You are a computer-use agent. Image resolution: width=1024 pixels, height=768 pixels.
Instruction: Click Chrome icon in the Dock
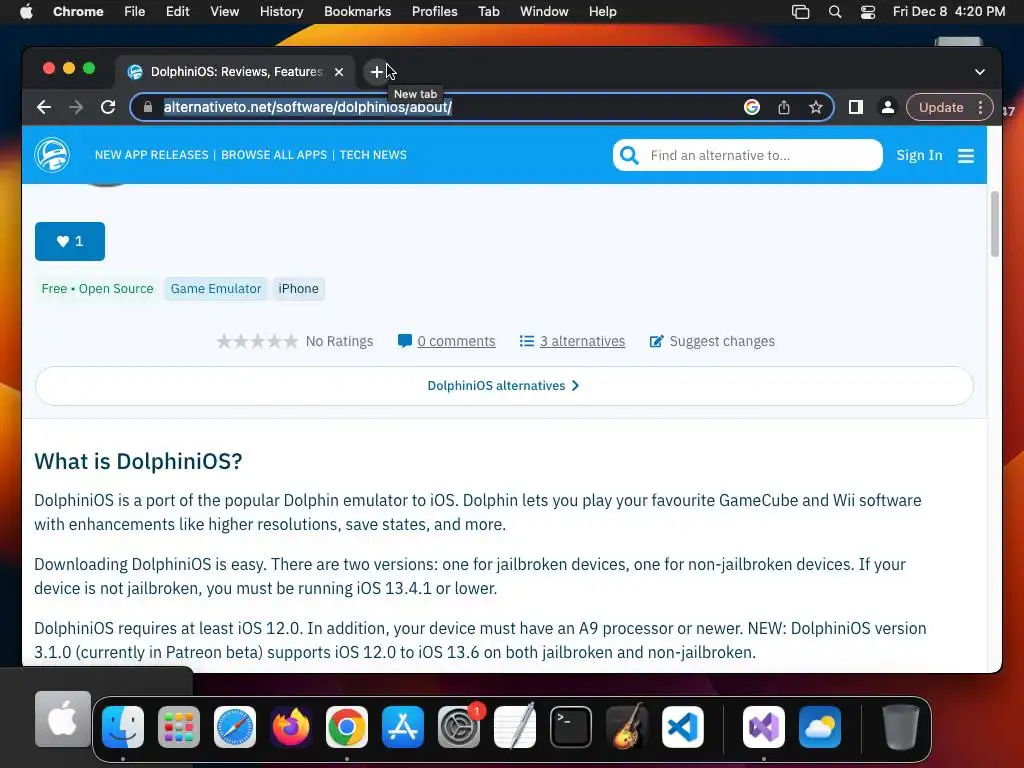(347, 727)
